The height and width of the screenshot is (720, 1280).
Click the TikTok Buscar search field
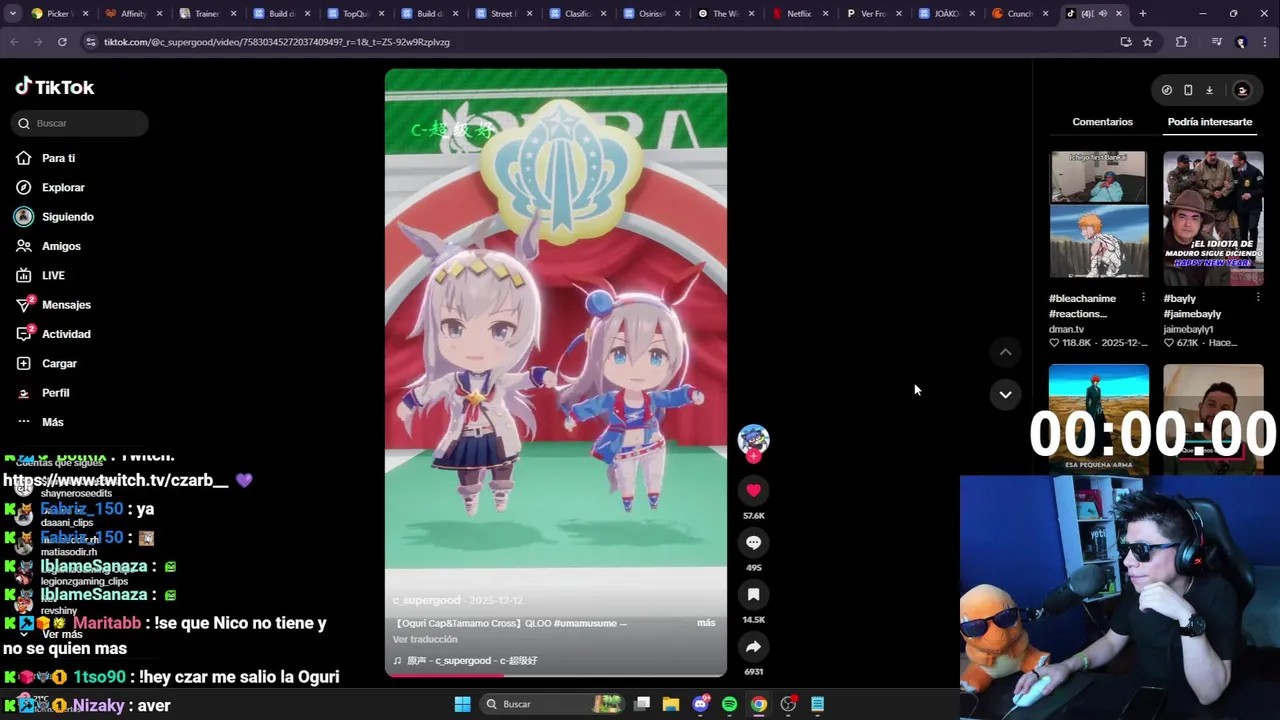(x=80, y=123)
